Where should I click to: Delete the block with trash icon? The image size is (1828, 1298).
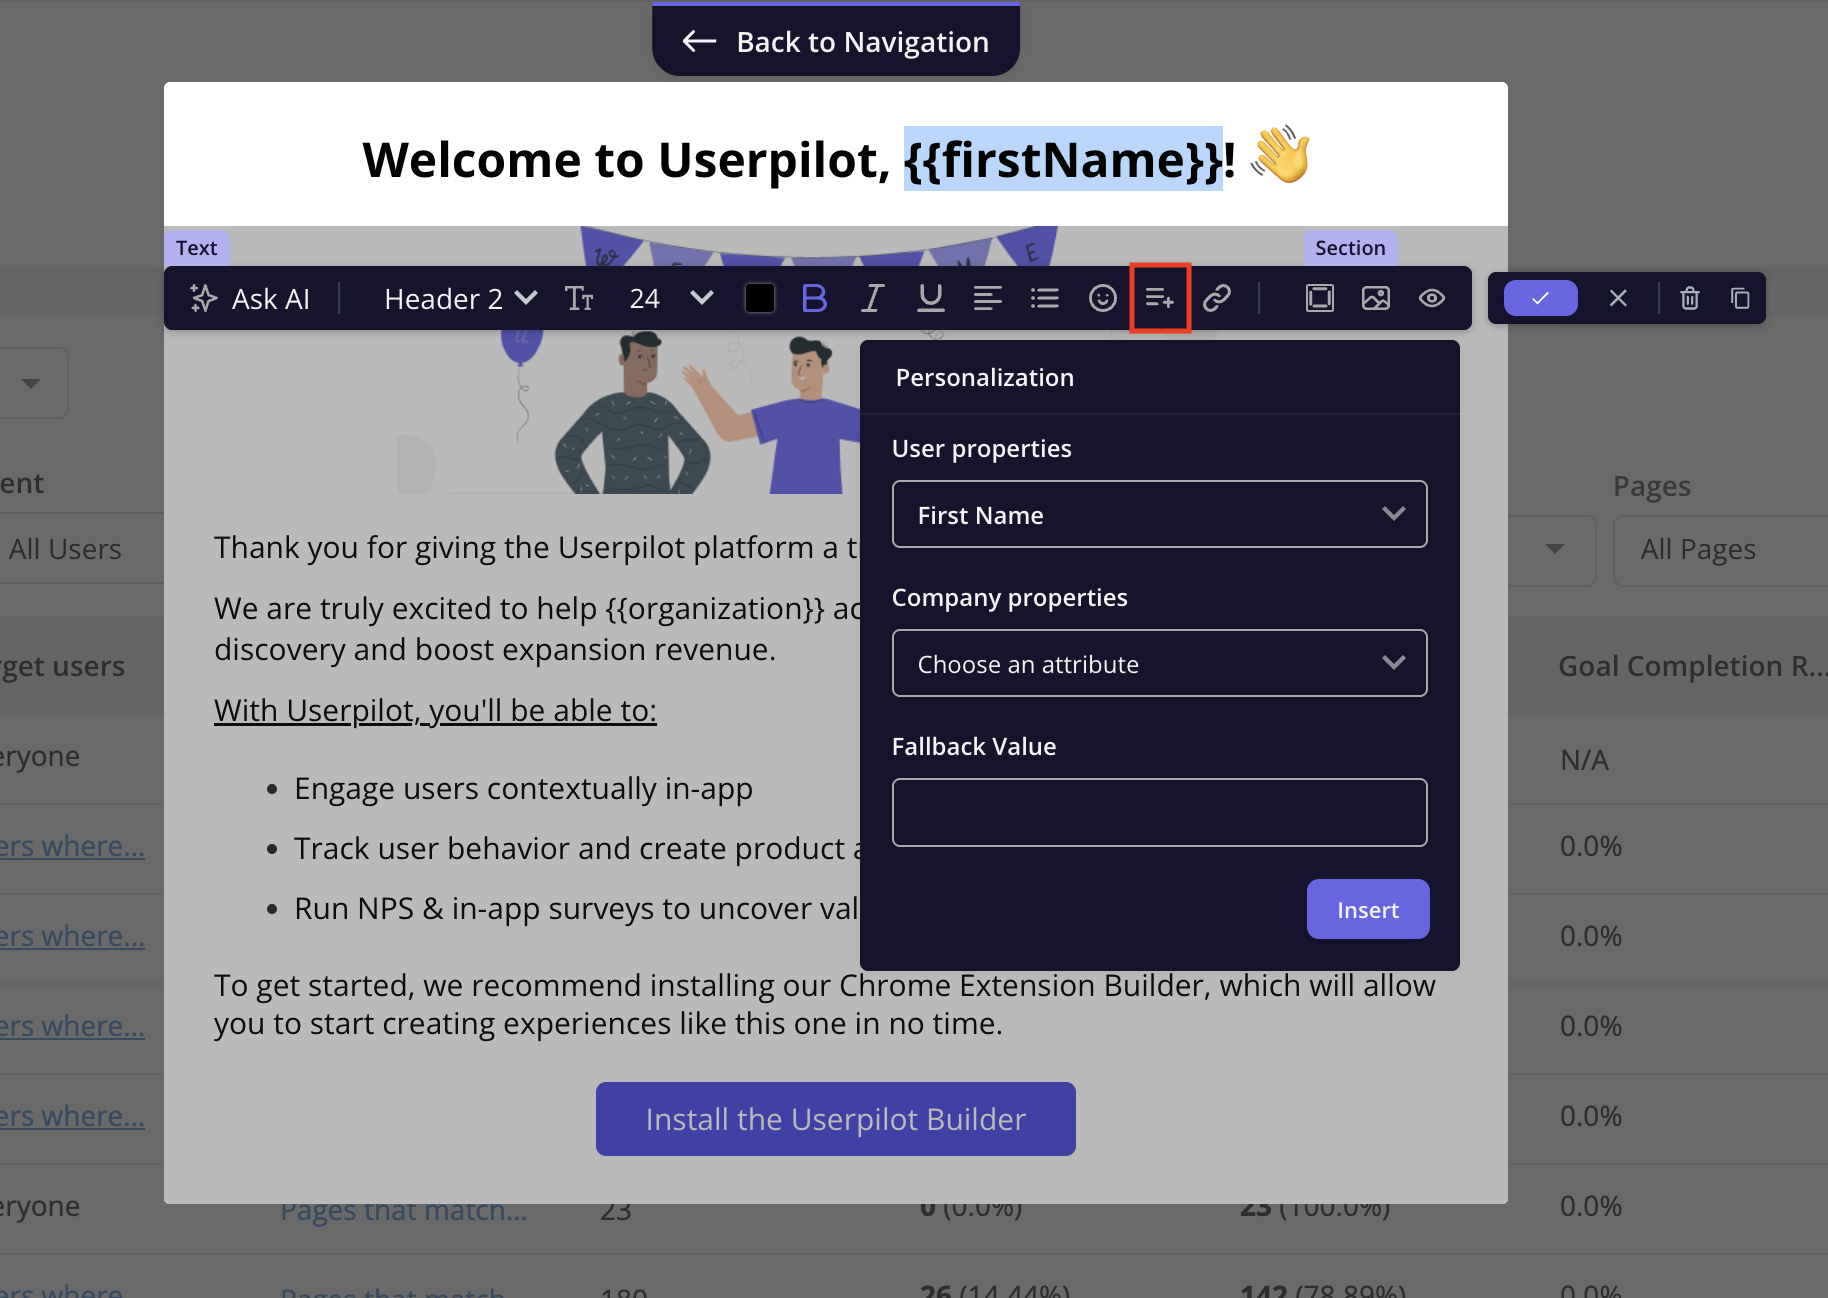1690,298
